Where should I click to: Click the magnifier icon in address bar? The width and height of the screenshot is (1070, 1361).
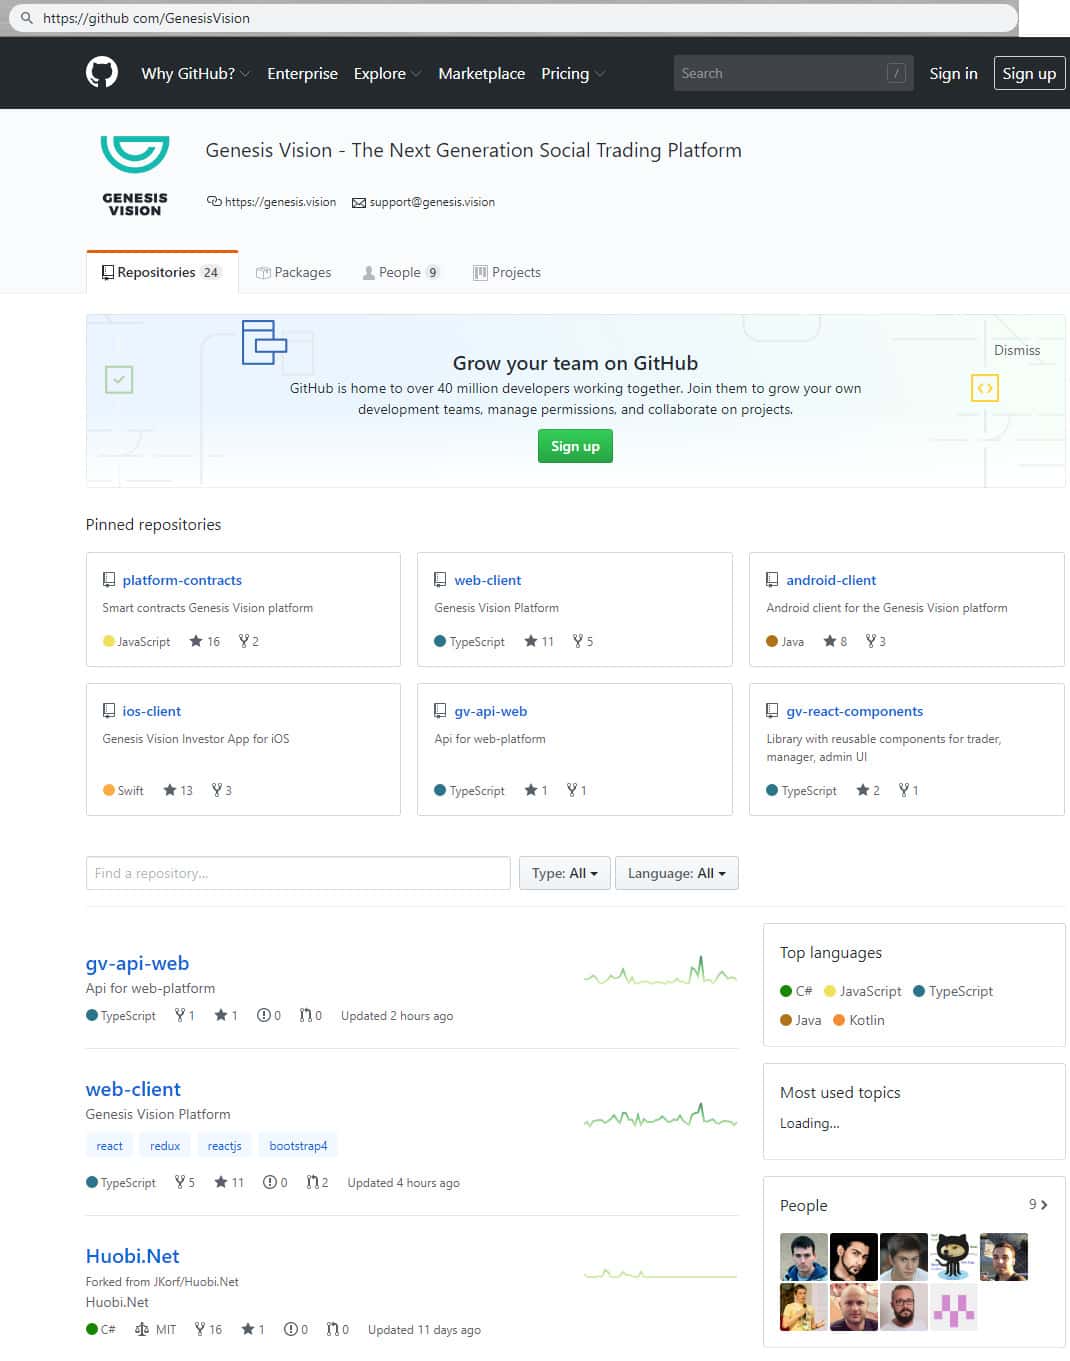(x=27, y=18)
